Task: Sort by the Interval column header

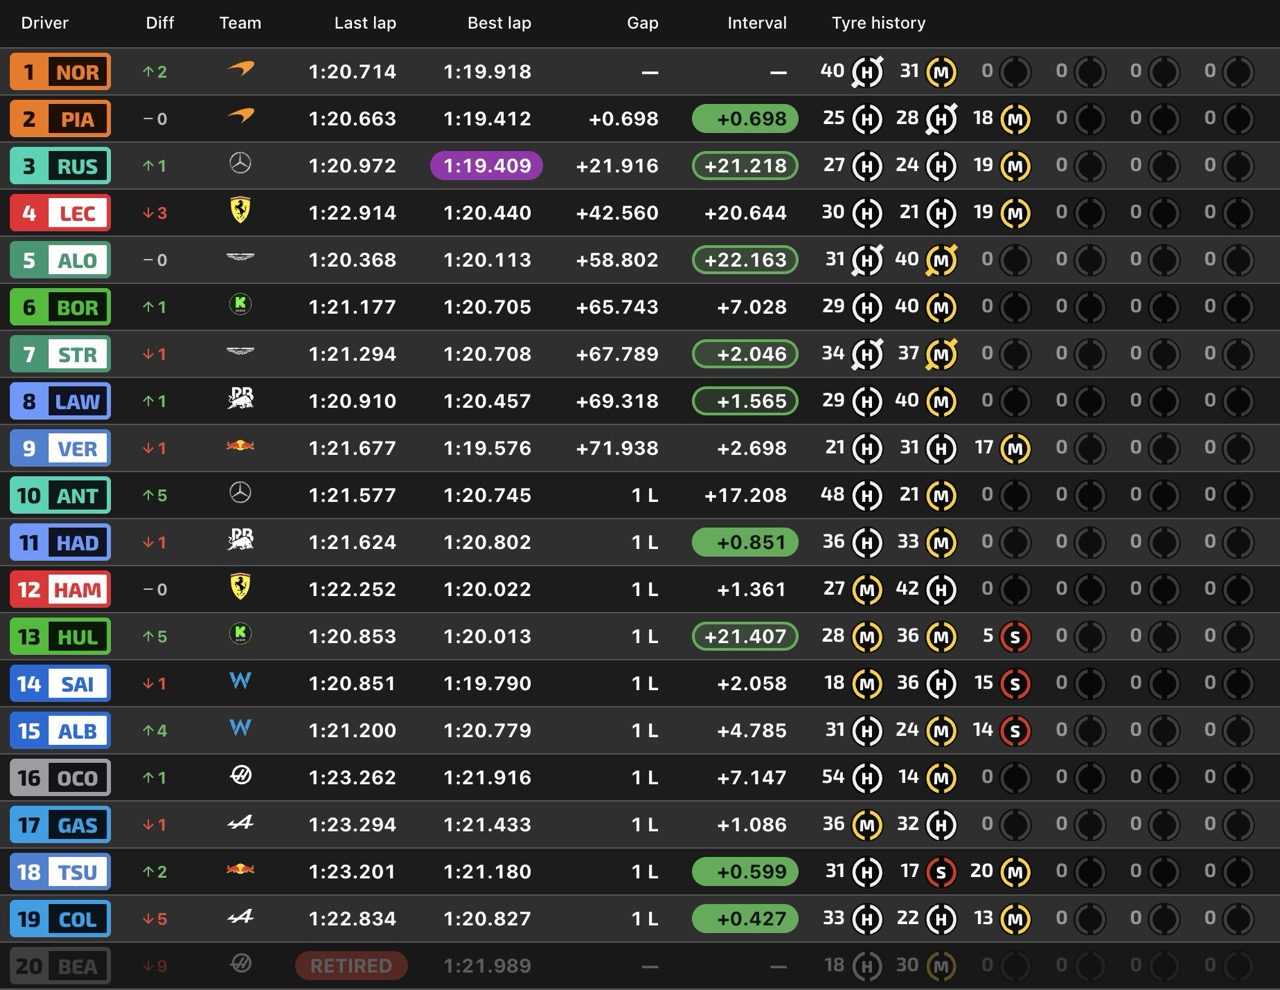Action: (757, 22)
